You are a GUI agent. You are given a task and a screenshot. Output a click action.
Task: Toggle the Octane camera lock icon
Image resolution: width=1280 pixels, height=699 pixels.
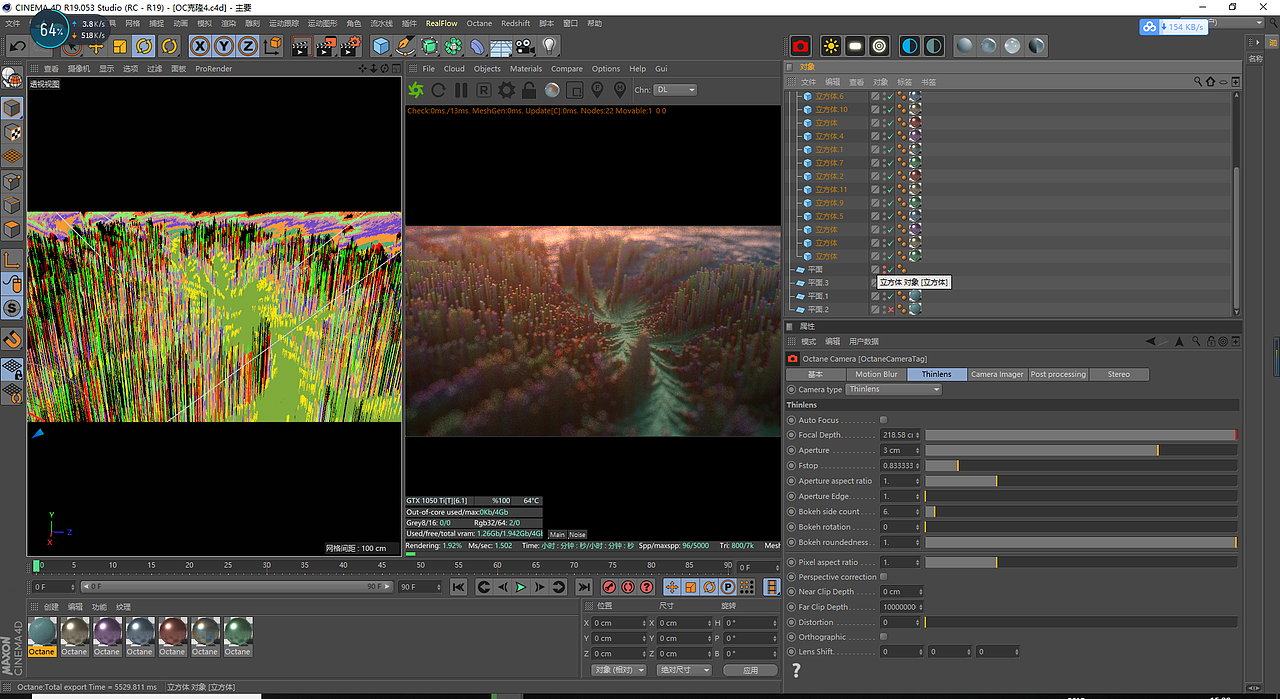coord(529,90)
